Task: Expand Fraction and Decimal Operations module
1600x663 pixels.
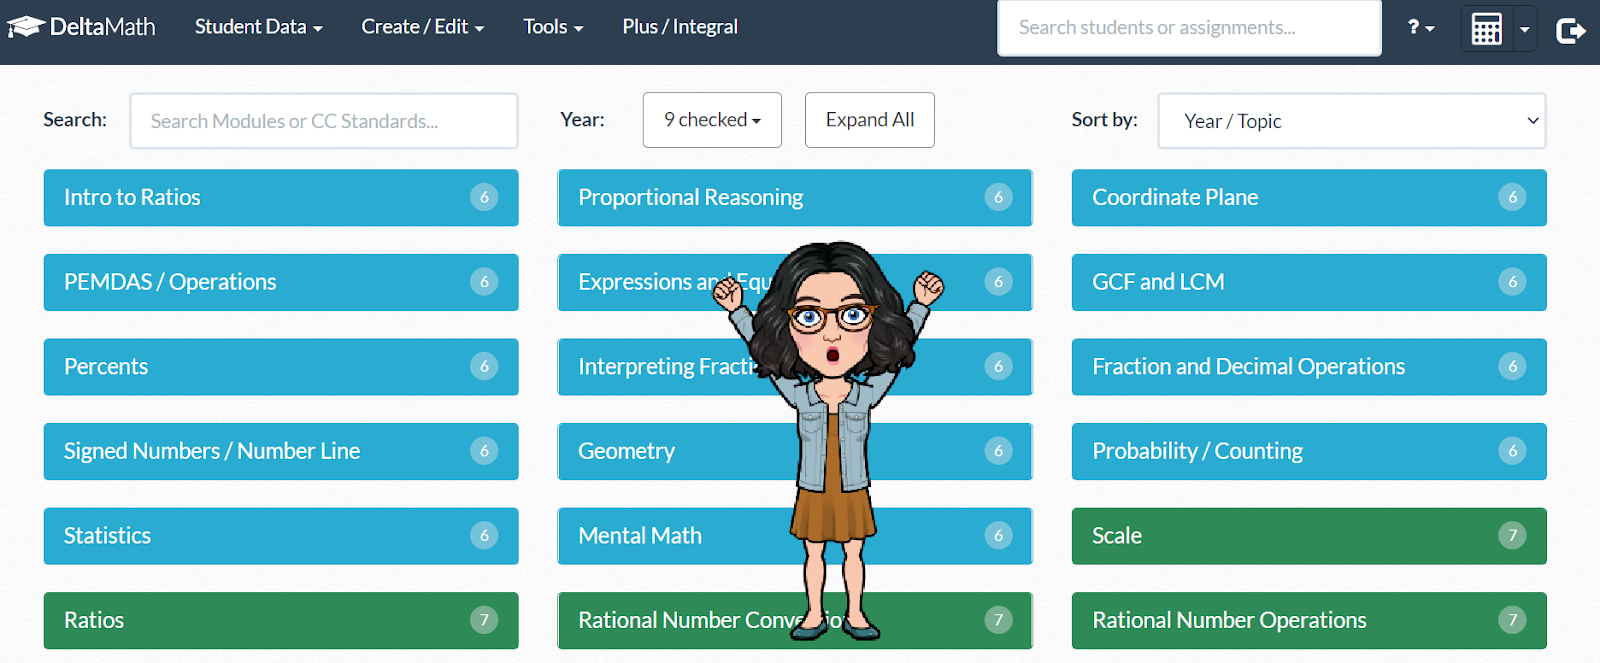Action: pos(1309,367)
